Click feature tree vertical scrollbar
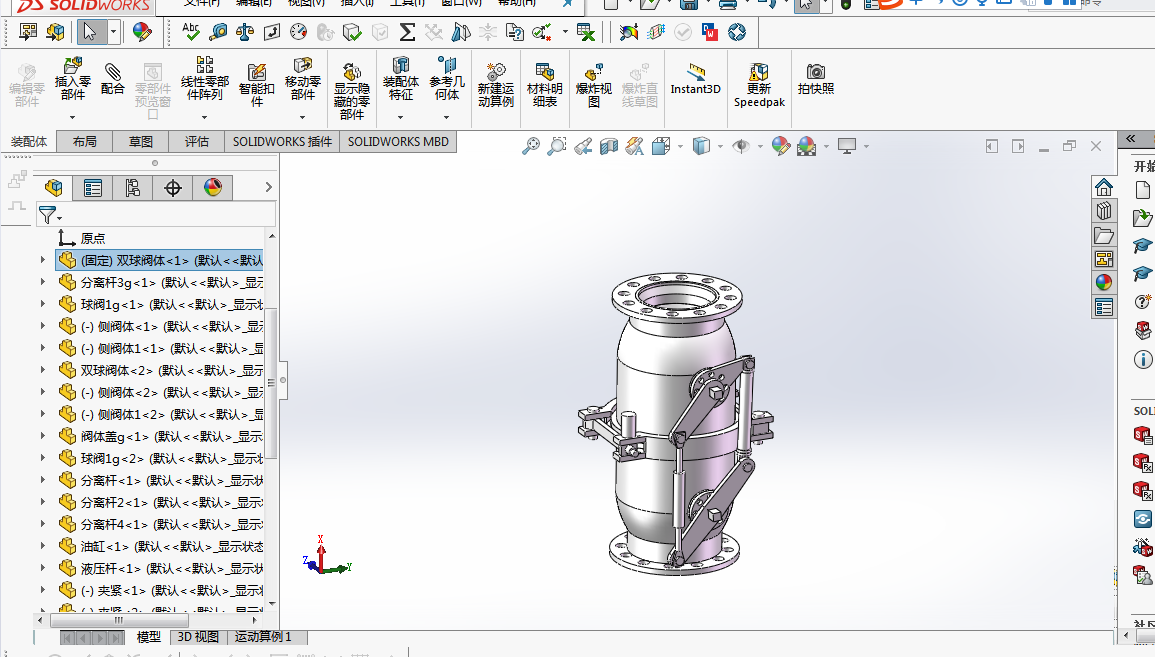Screen dimensions: 1155x657 [x=272, y=383]
